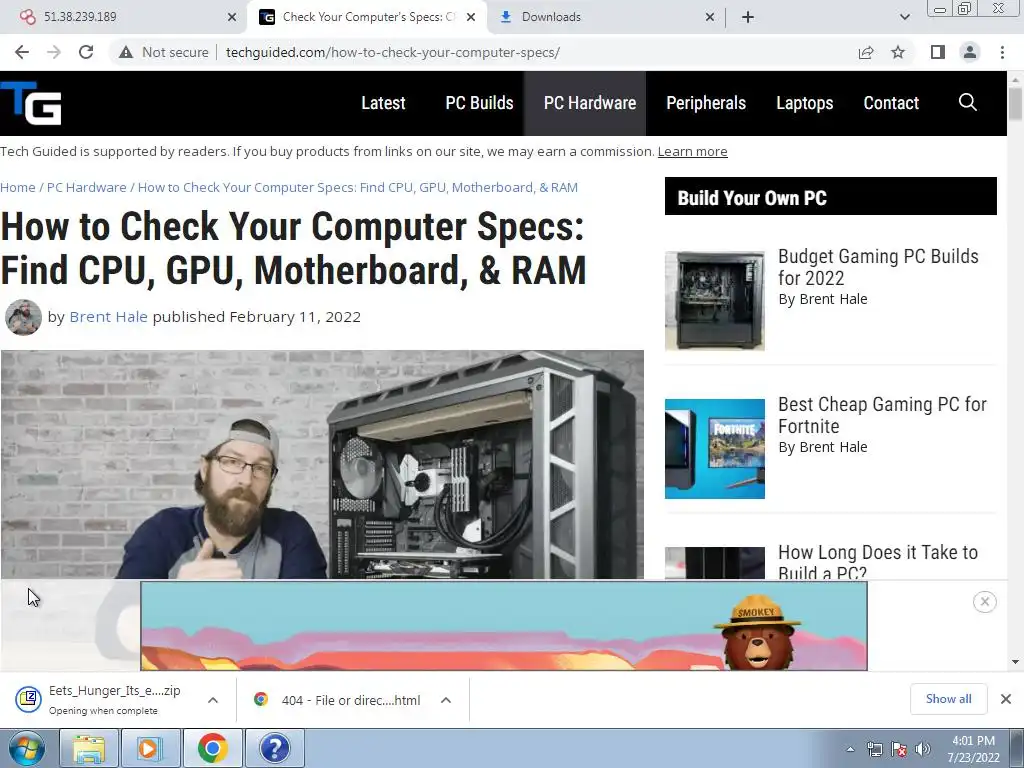
Task: Open Windows Explorer from taskbar
Action: pyautogui.click(x=89, y=748)
